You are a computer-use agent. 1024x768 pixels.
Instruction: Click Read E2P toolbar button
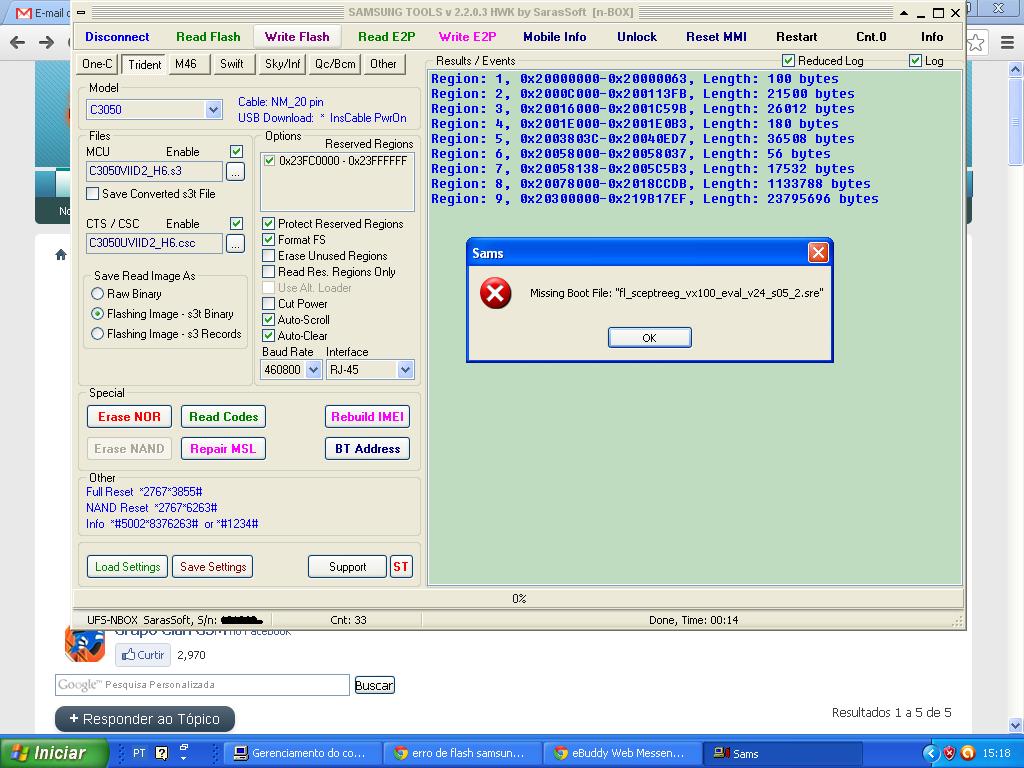[387, 37]
